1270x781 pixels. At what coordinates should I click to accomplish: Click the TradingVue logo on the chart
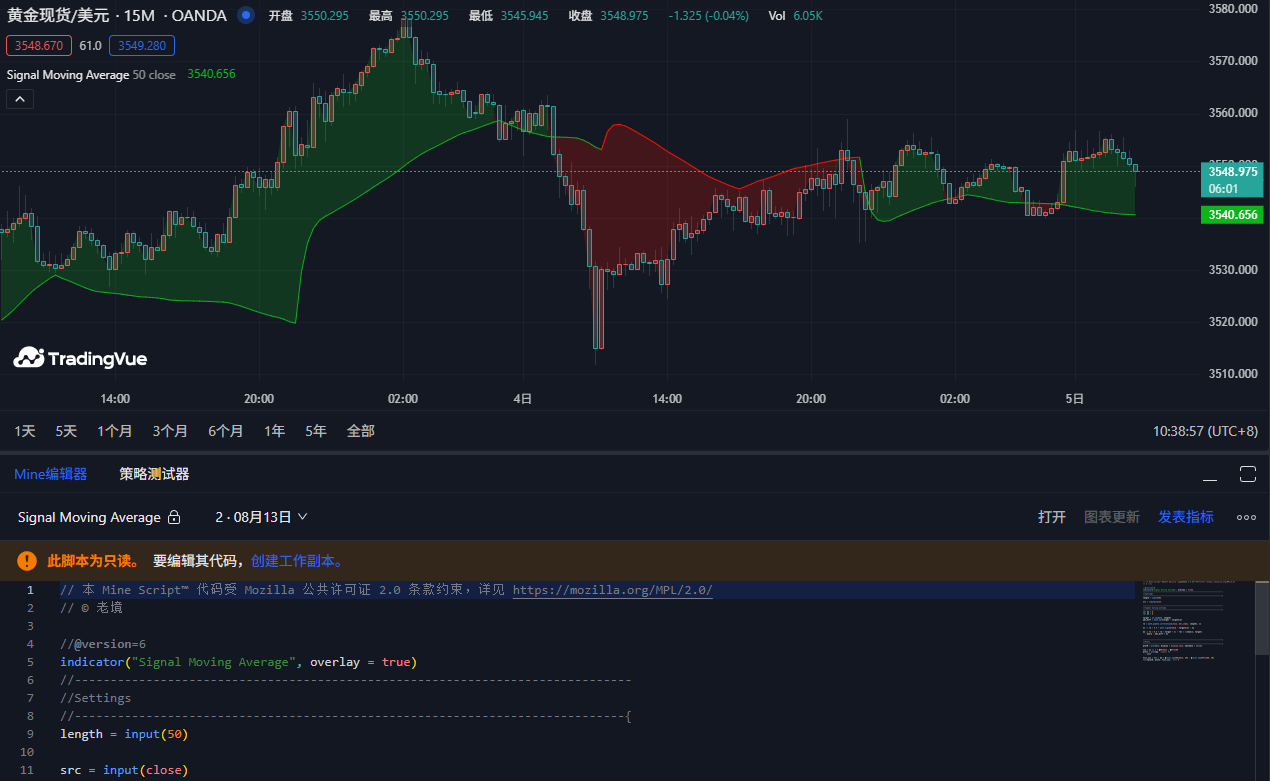80,358
